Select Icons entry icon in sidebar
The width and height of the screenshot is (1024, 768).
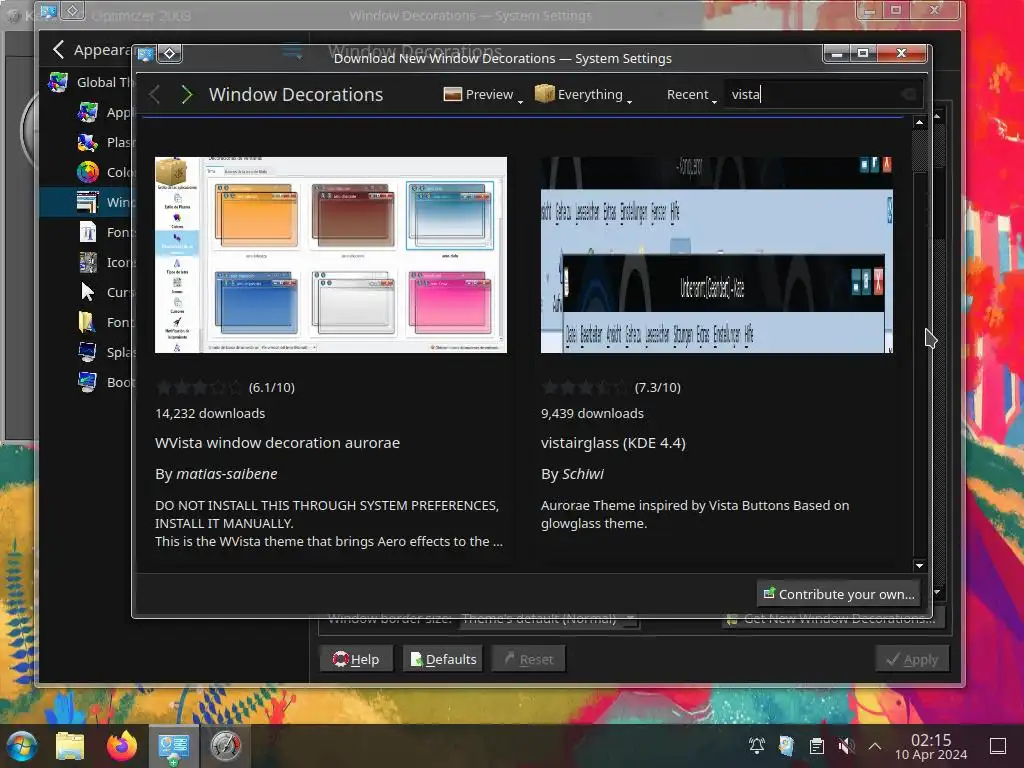pyautogui.click(x=88, y=263)
